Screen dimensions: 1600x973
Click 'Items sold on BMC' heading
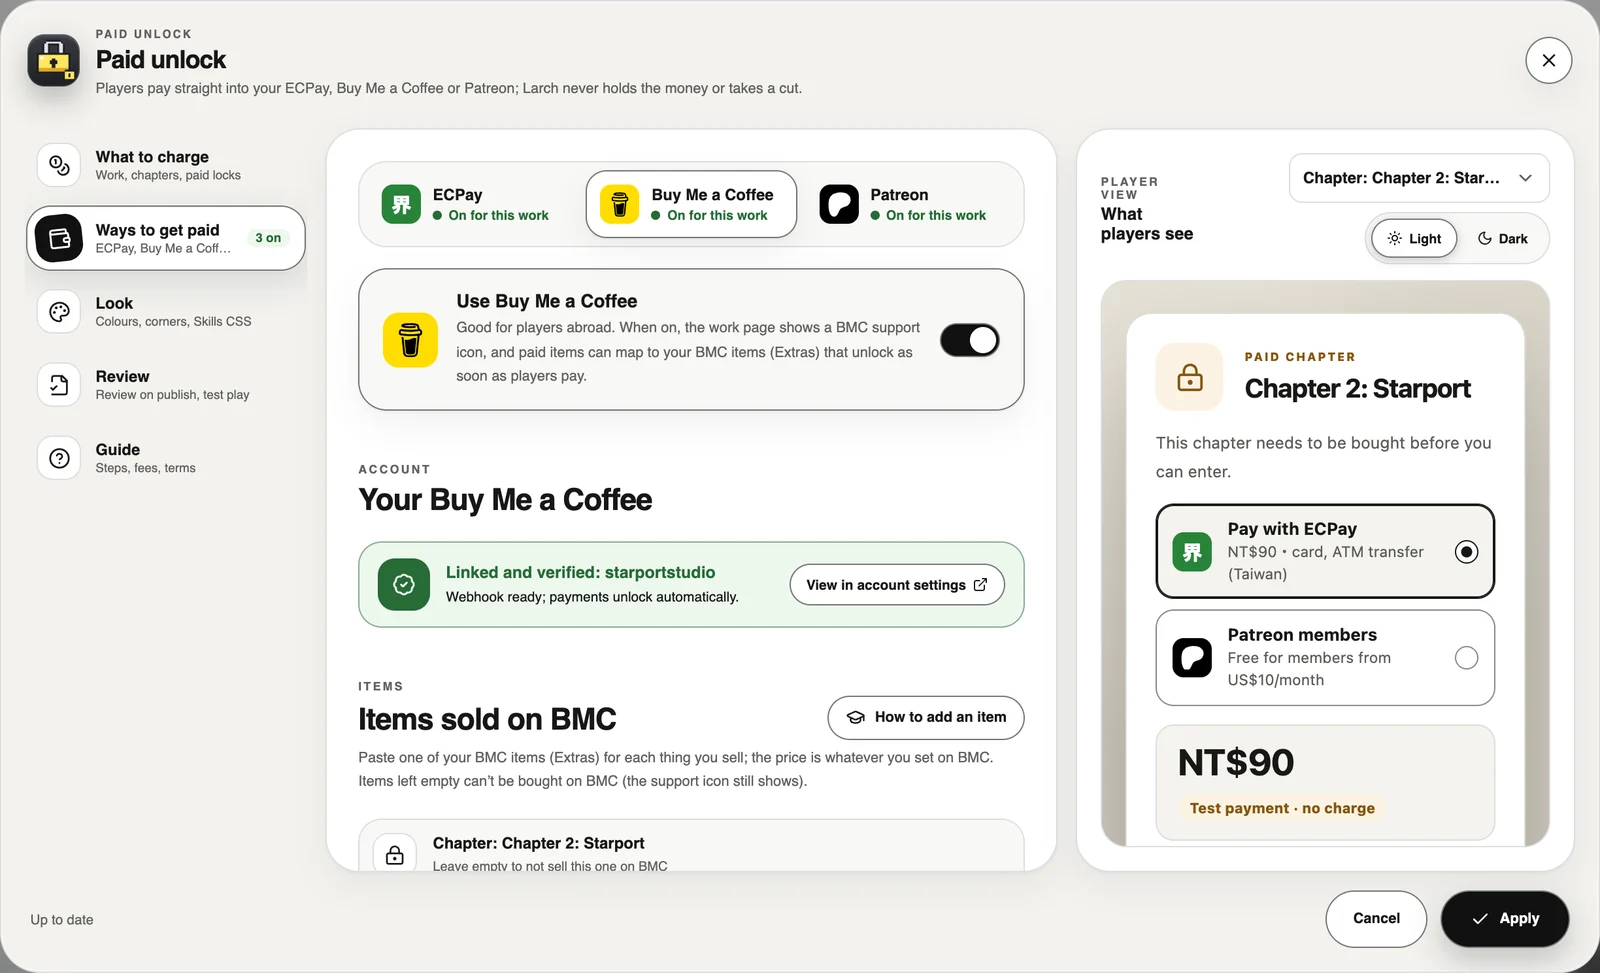[x=487, y=720]
